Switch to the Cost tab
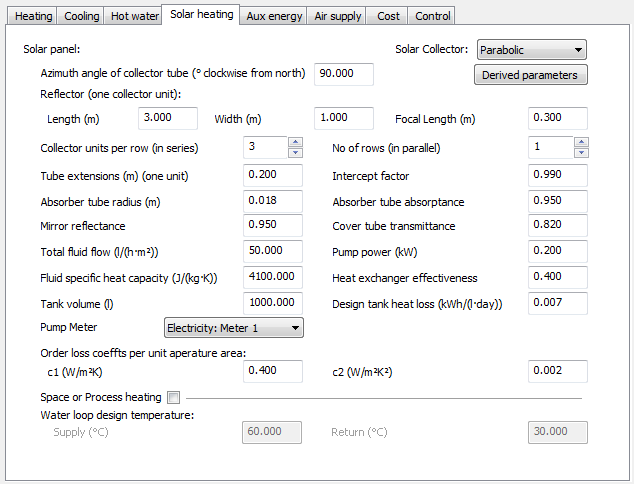This screenshot has width=634, height=484. 388,16
